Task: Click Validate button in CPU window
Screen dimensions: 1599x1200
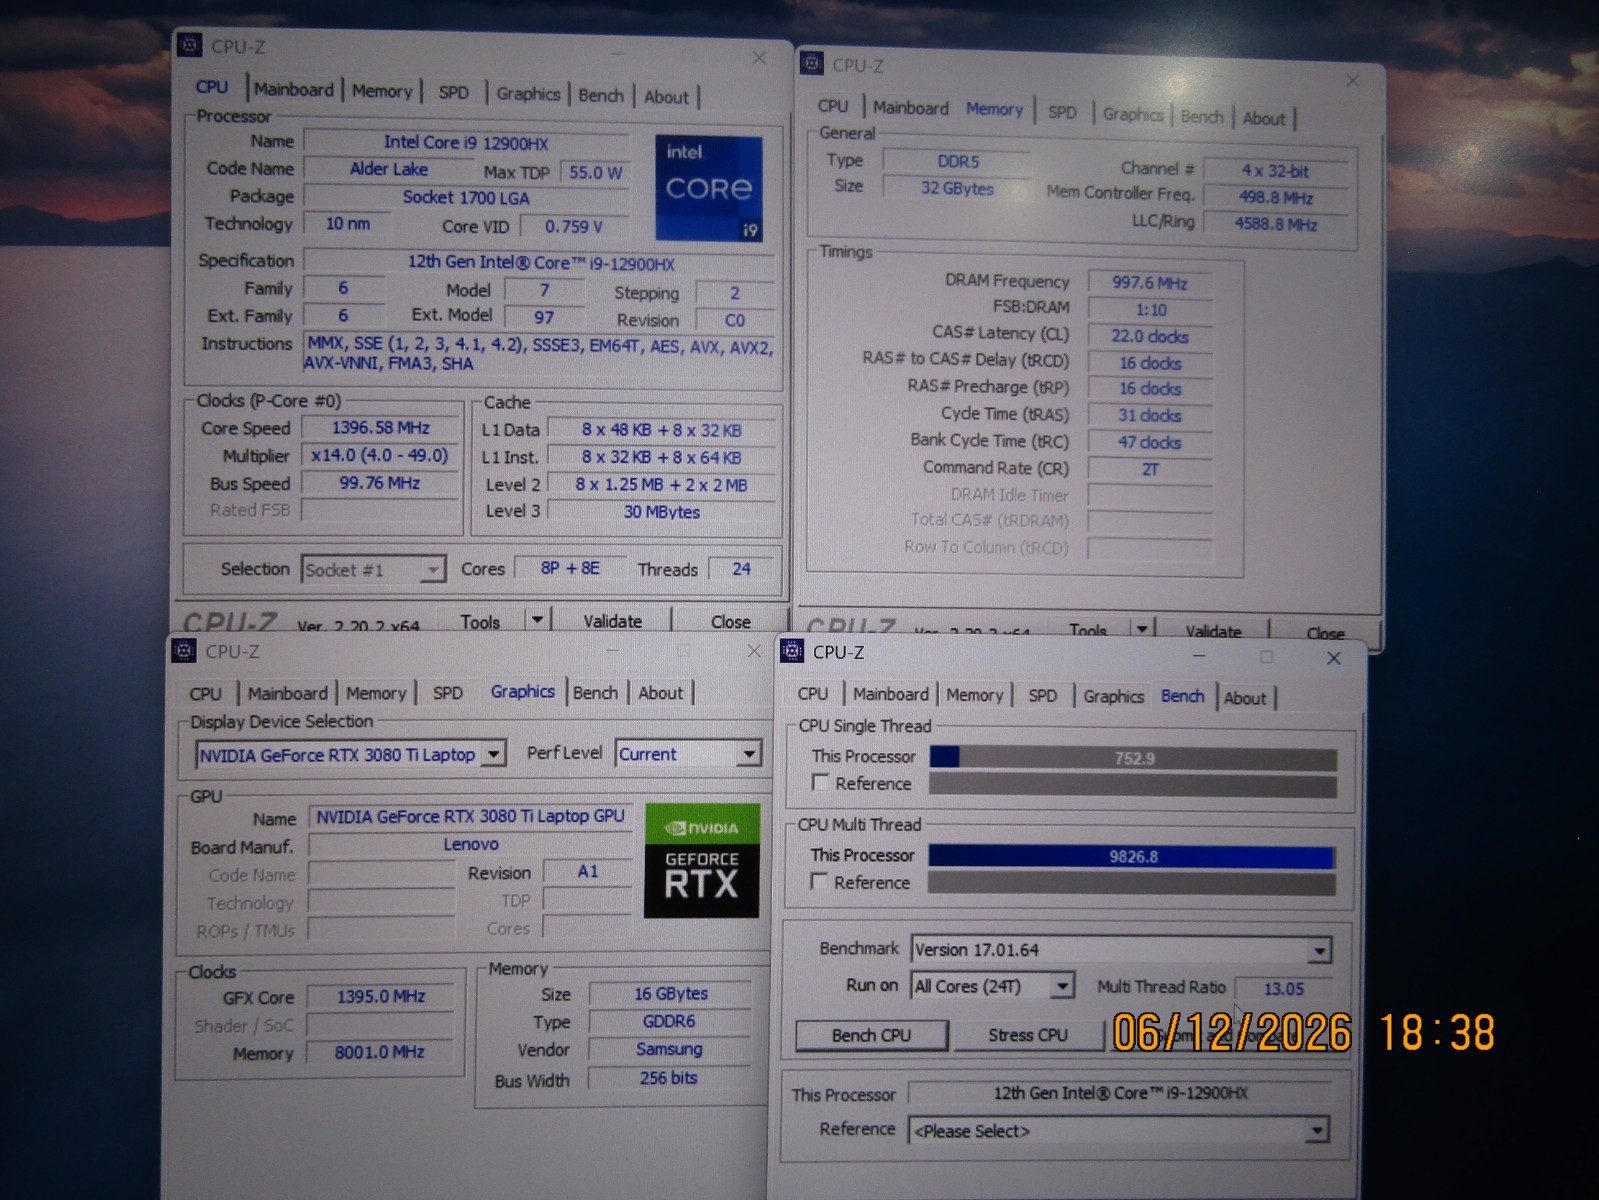Action: click(612, 621)
